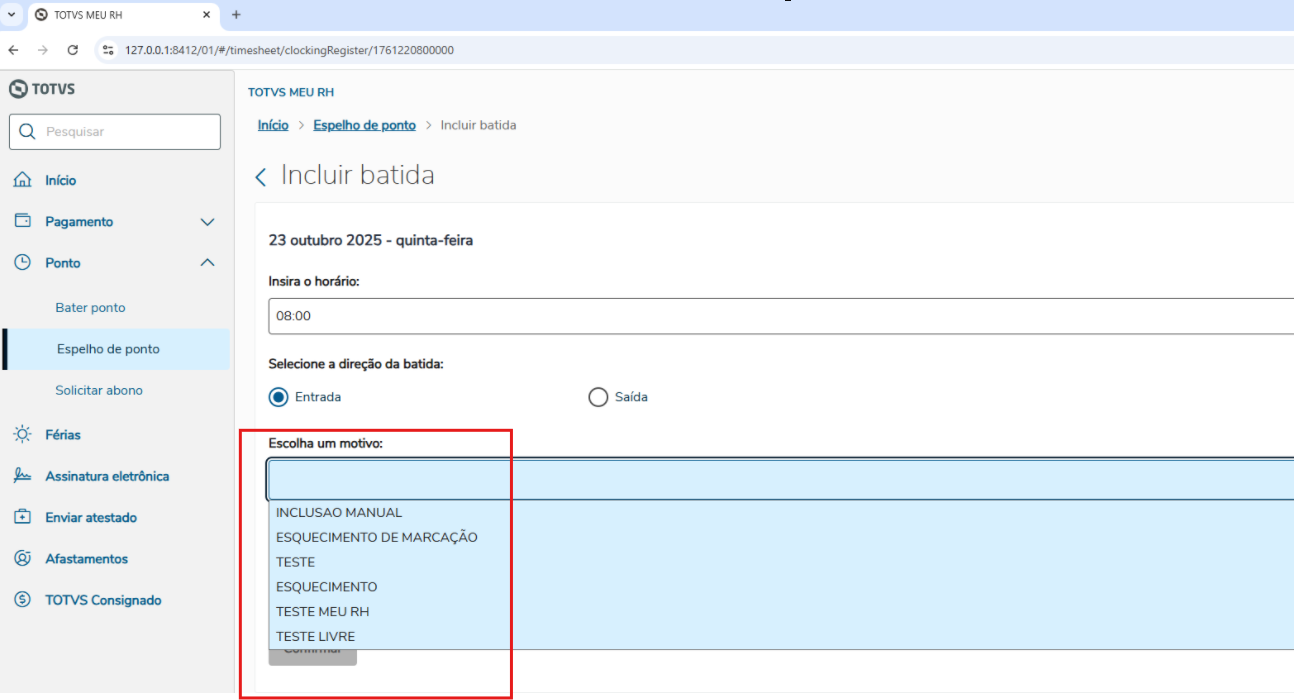Click the browser back arrow
1294x700 pixels.
coord(13,50)
